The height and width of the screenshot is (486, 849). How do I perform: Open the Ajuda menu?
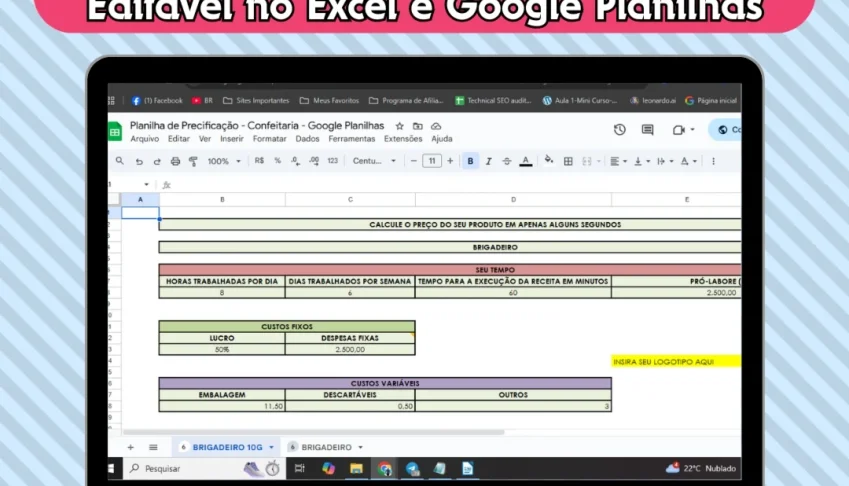tap(442, 139)
